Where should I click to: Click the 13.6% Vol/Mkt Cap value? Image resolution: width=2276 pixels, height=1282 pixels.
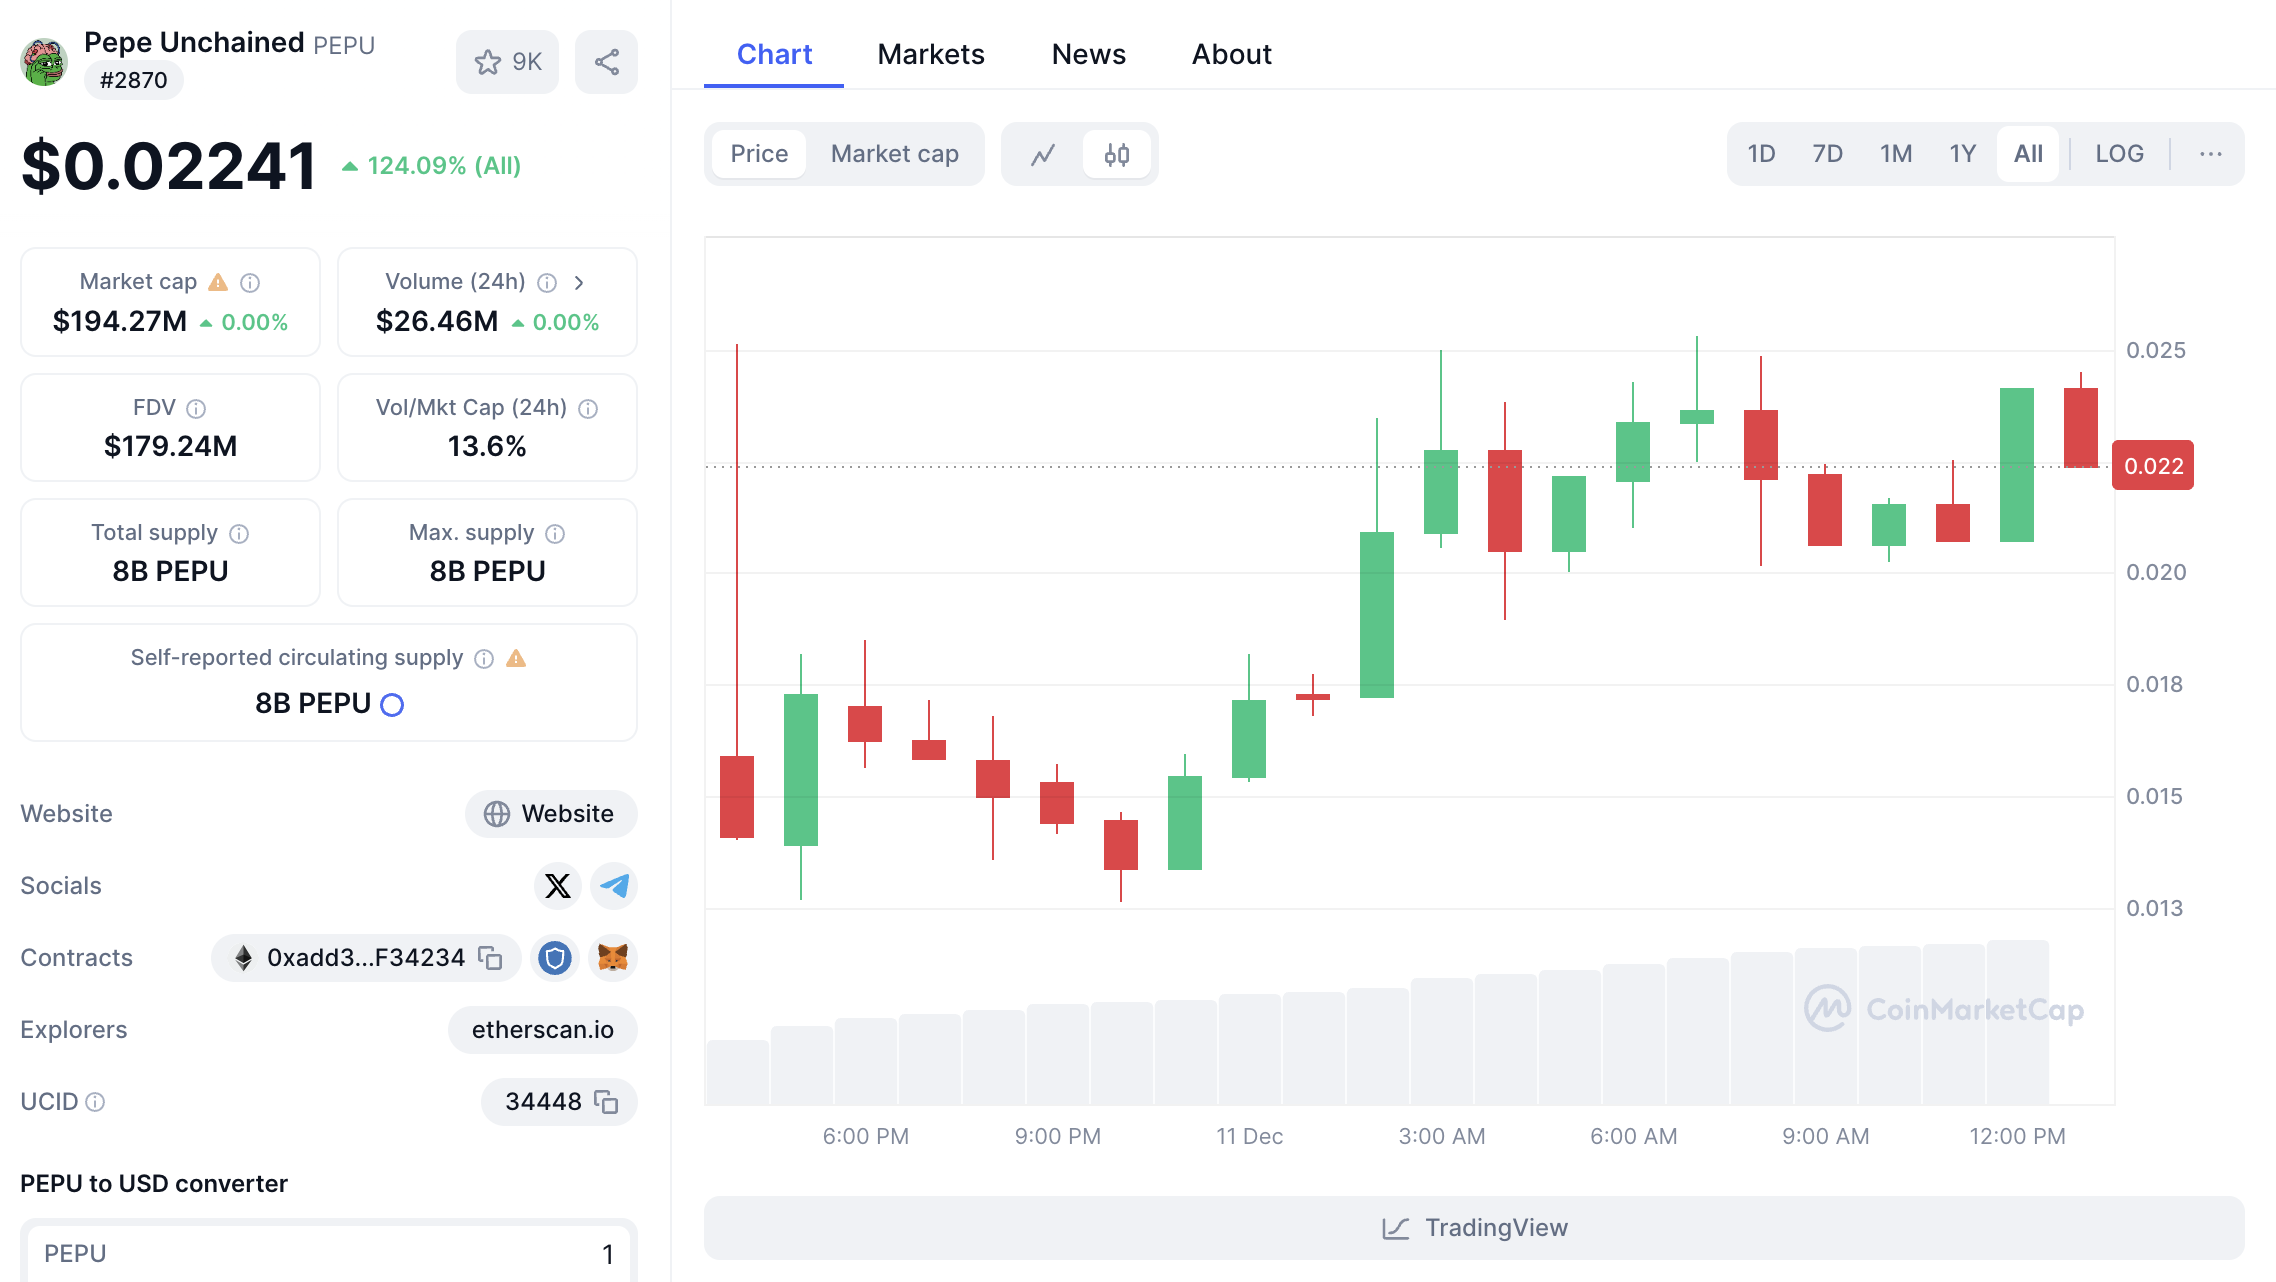pyautogui.click(x=487, y=446)
